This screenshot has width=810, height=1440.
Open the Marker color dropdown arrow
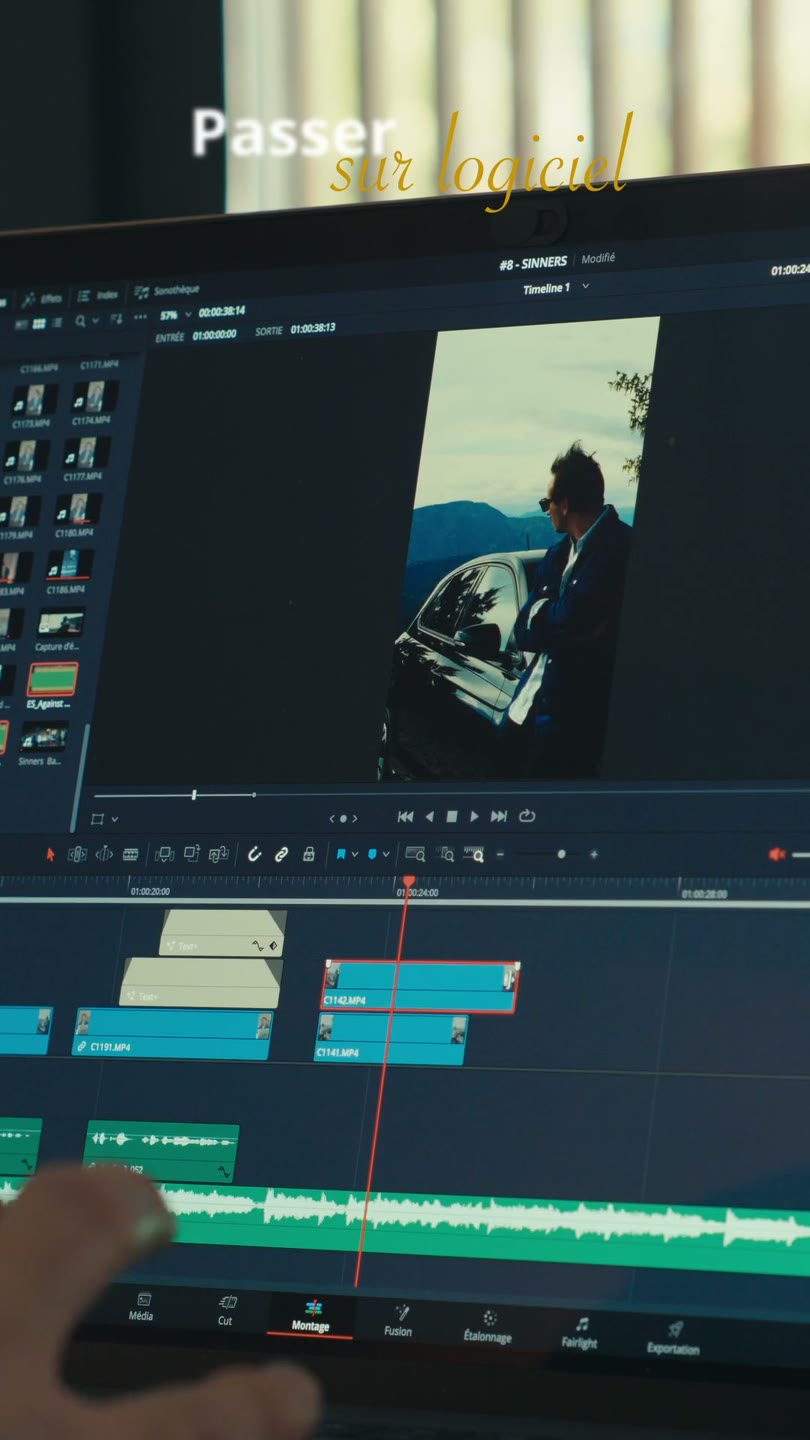tap(386, 855)
